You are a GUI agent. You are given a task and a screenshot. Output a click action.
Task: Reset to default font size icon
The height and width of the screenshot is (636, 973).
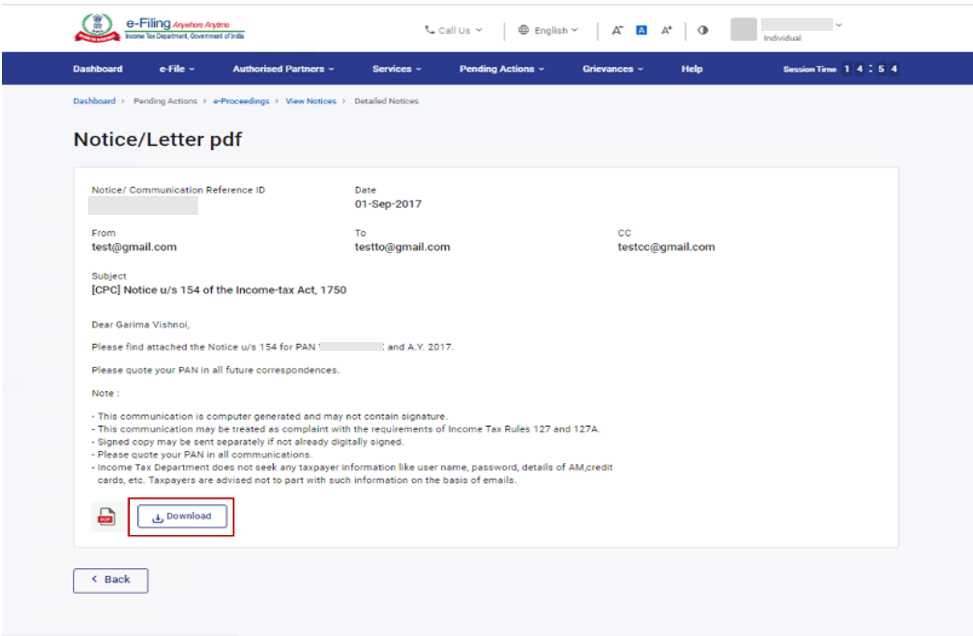point(642,30)
